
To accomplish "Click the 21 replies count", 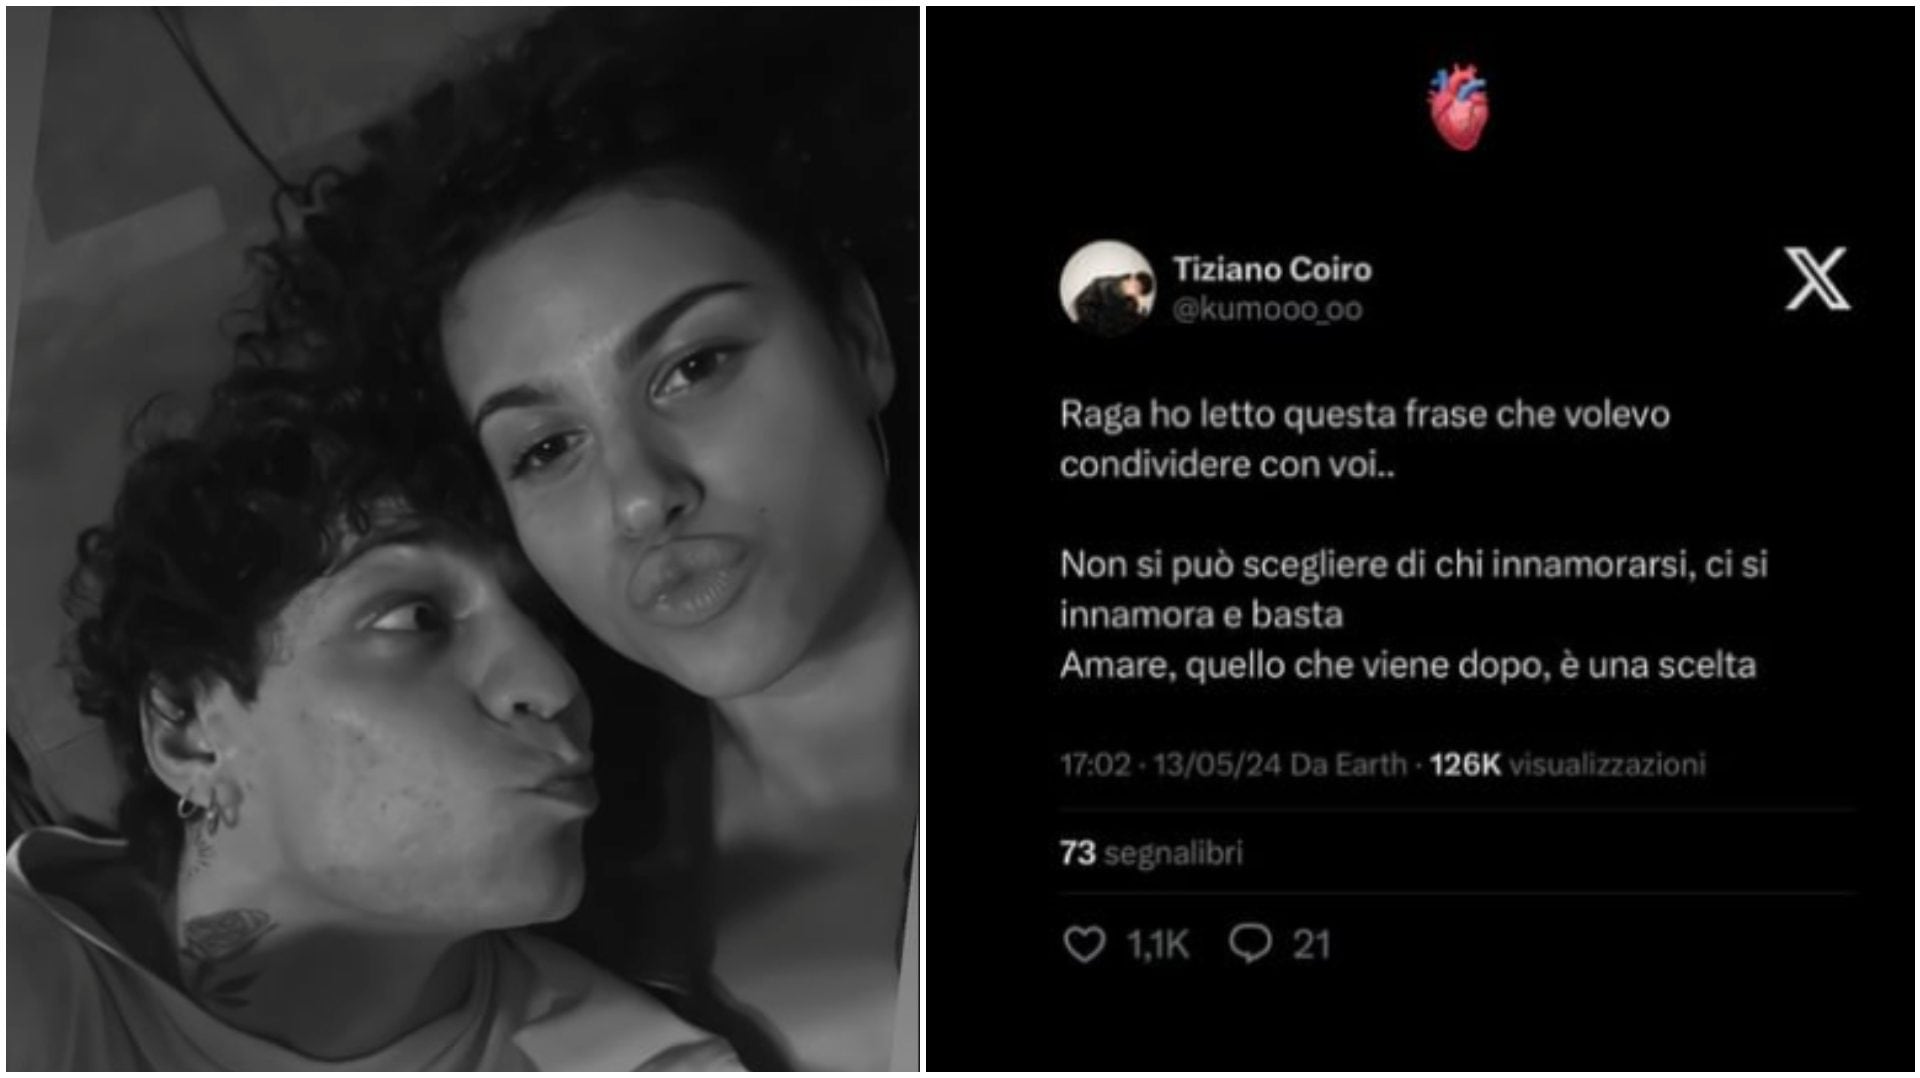I will (x=1311, y=945).
